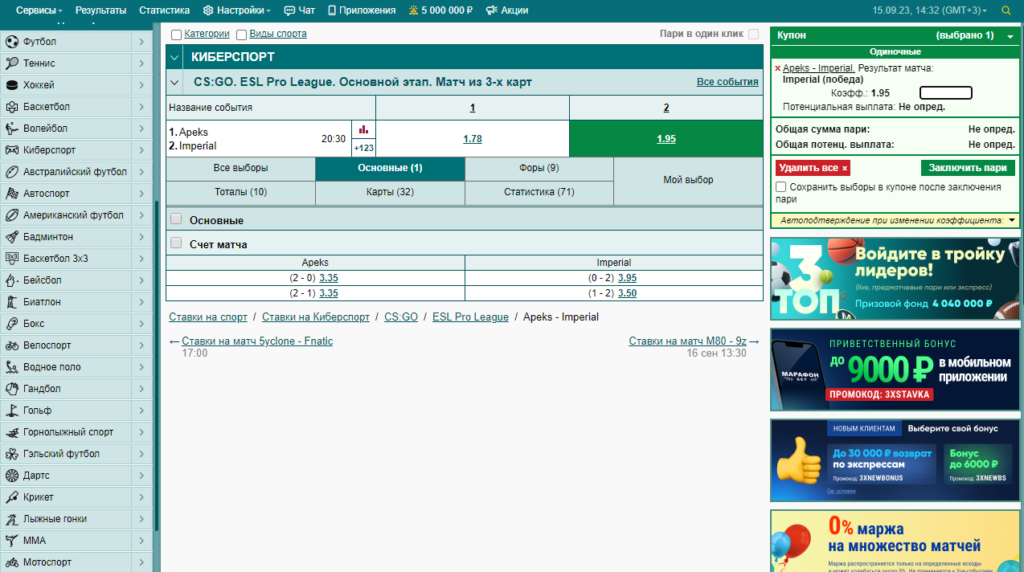Click the Водное поло icon
The width and height of the screenshot is (1024, 572).
pyautogui.click(x=12, y=367)
